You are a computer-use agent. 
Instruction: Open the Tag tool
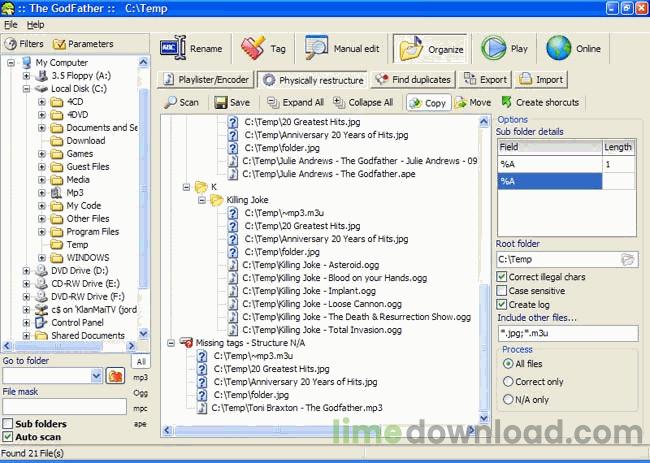(265, 48)
